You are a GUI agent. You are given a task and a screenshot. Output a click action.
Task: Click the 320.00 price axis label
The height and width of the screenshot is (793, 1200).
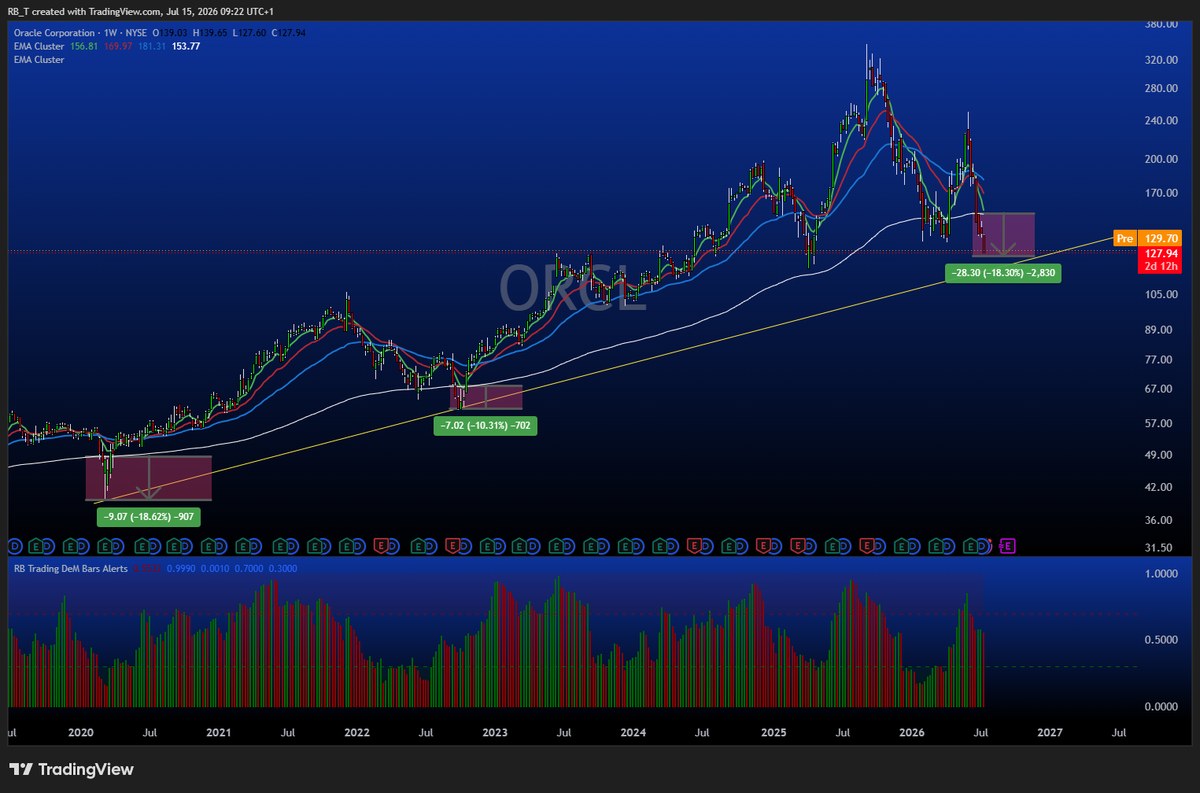point(1161,60)
